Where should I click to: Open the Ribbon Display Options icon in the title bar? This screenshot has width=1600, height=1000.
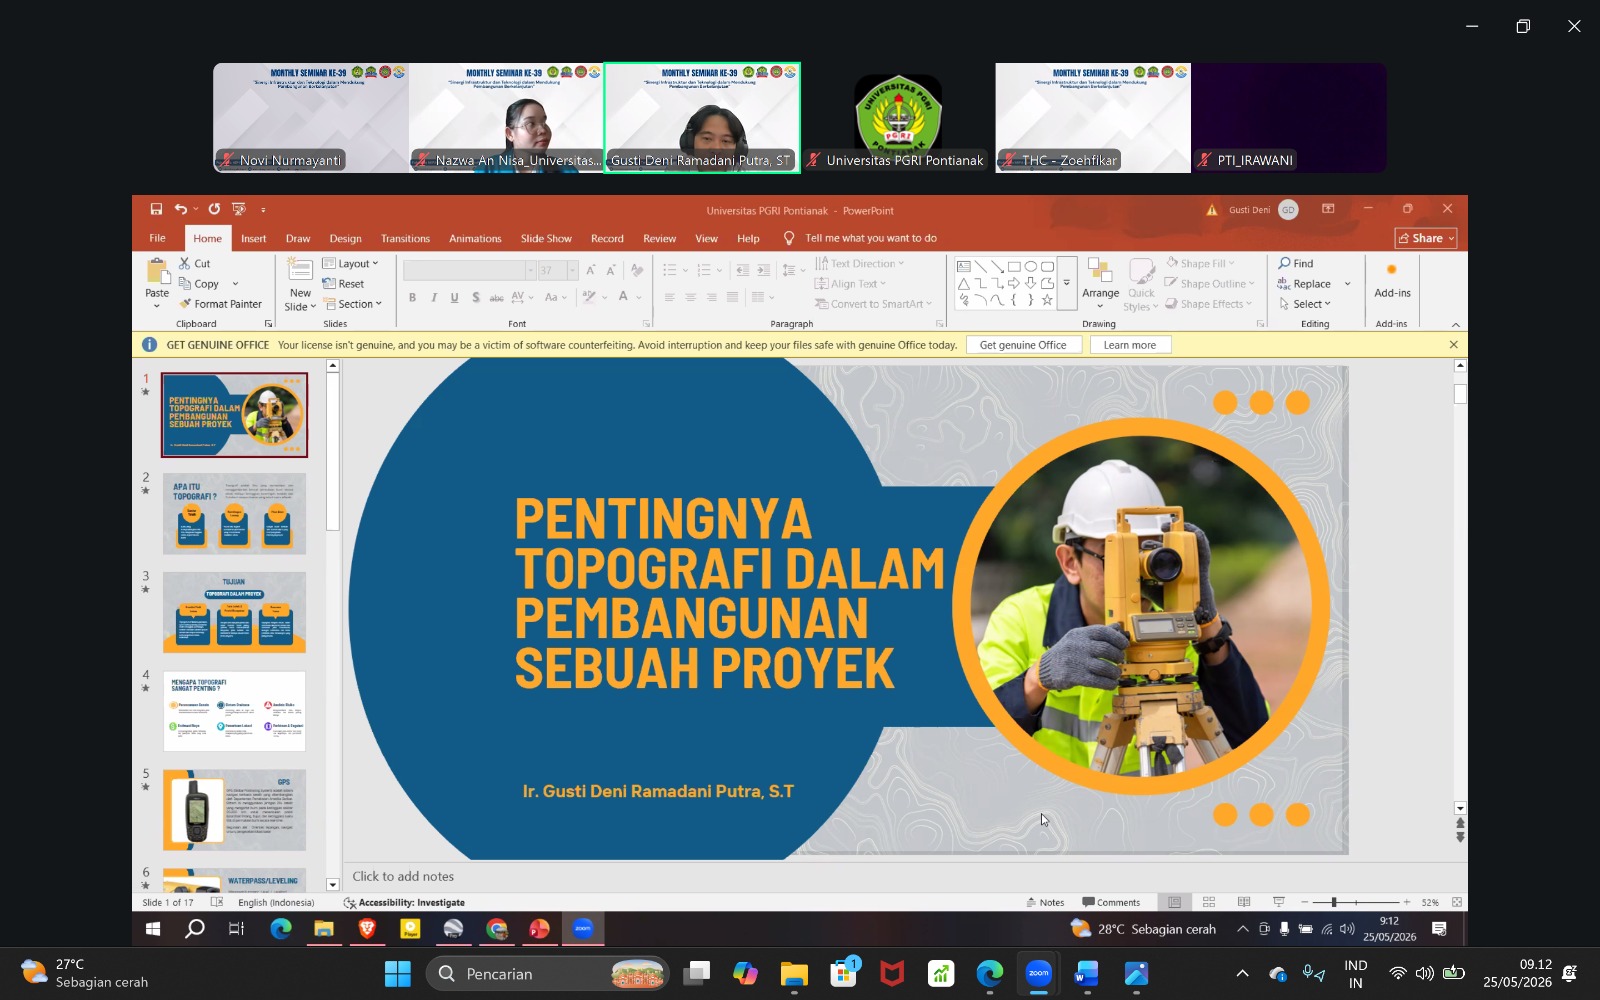click(x=1328, y=209)
